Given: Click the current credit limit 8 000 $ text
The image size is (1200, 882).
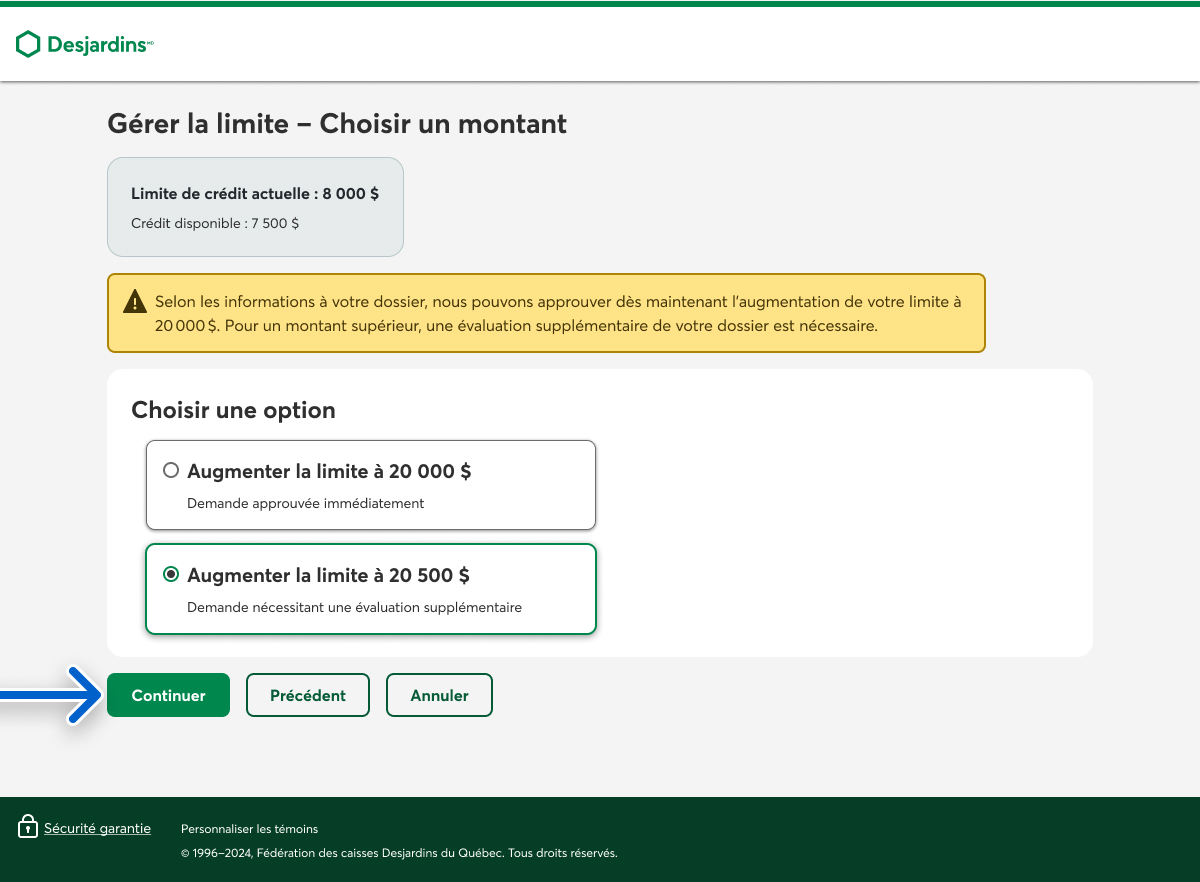Looking at the screenshot, I should (255, 194).
